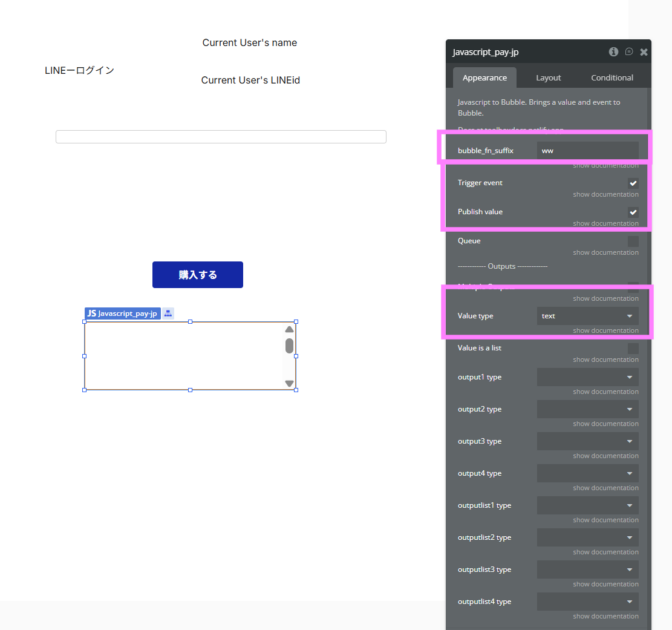Switch to the Layout tab
Screen dimensions: 672x630
(548, 77)
